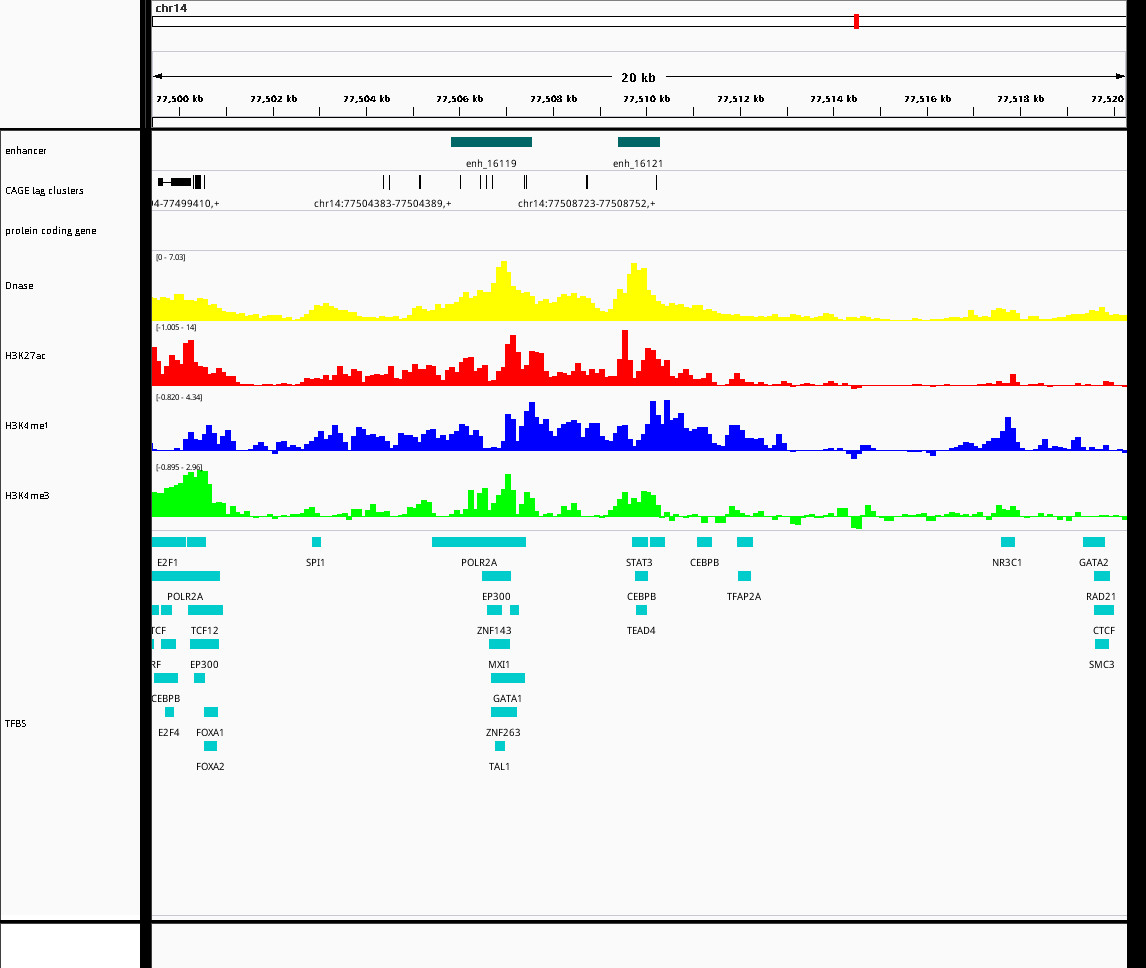Image resolution: width=1146 pixels, height=968 pixels.
Task: Select the CAGE tag clusters track label
Action: click(x=44, y=191)
